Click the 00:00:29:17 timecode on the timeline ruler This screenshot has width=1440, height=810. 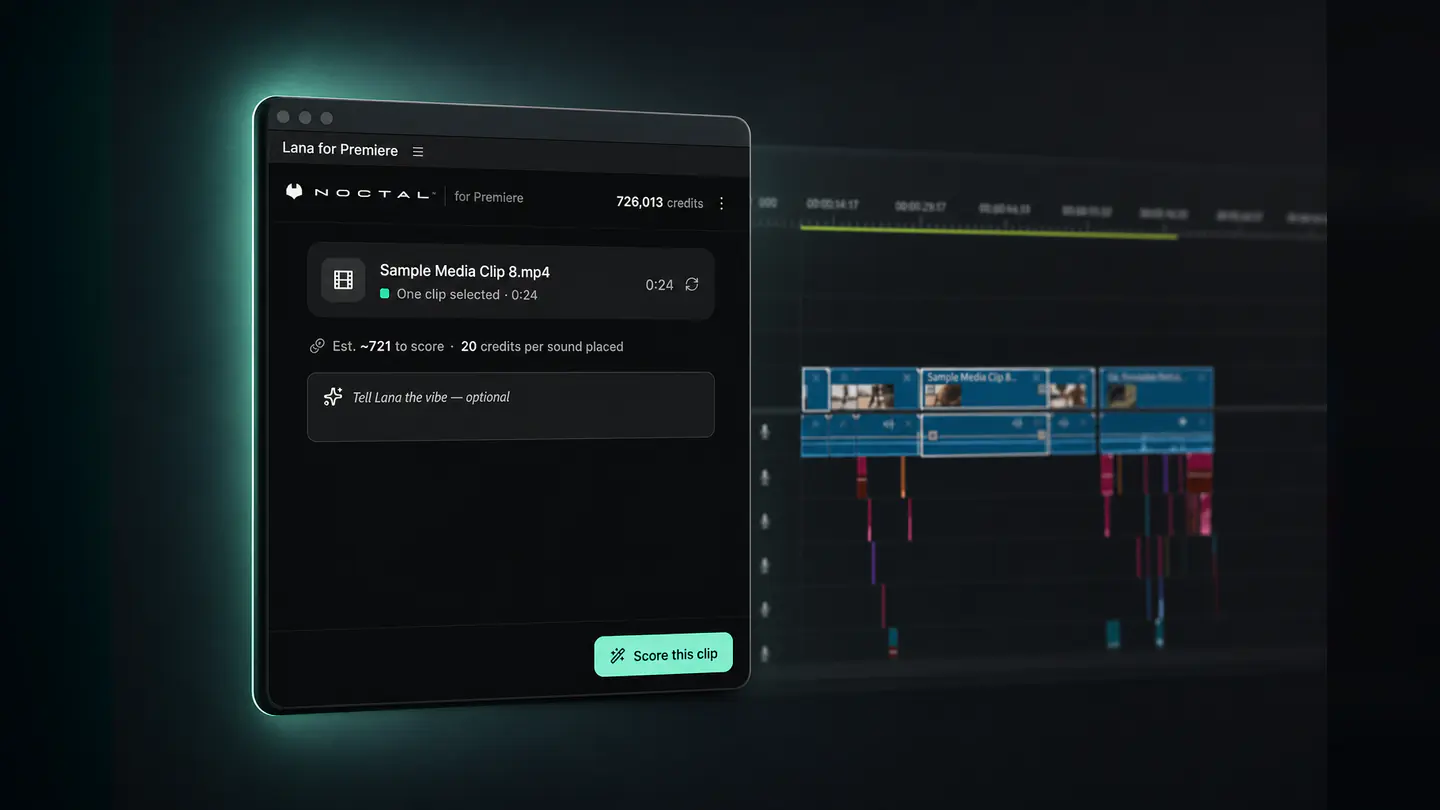tap(921, 206)
